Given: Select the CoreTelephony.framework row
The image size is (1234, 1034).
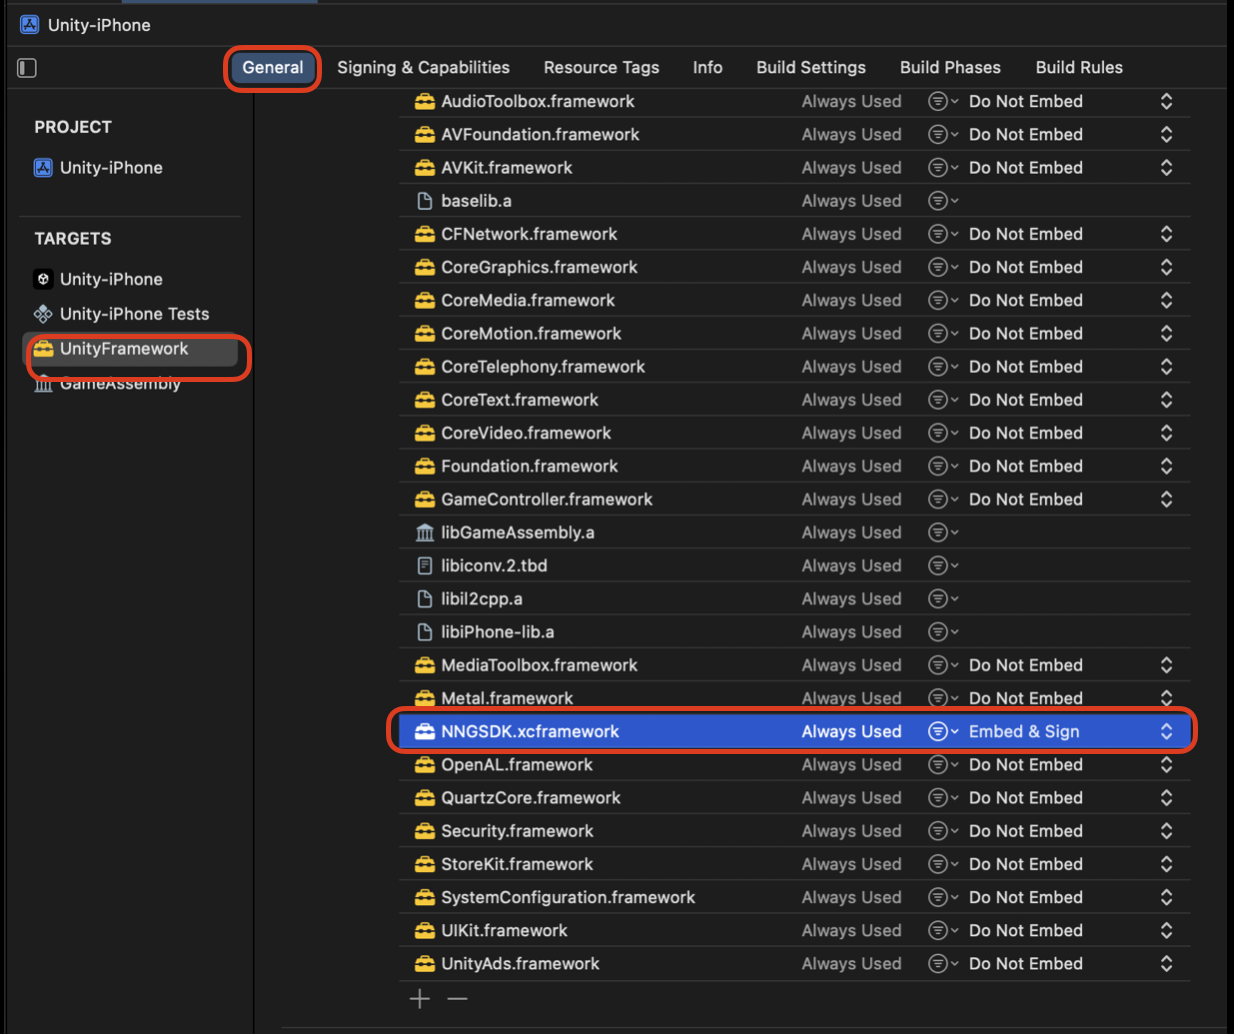Looking at the screenshot, I should (794, 367).
